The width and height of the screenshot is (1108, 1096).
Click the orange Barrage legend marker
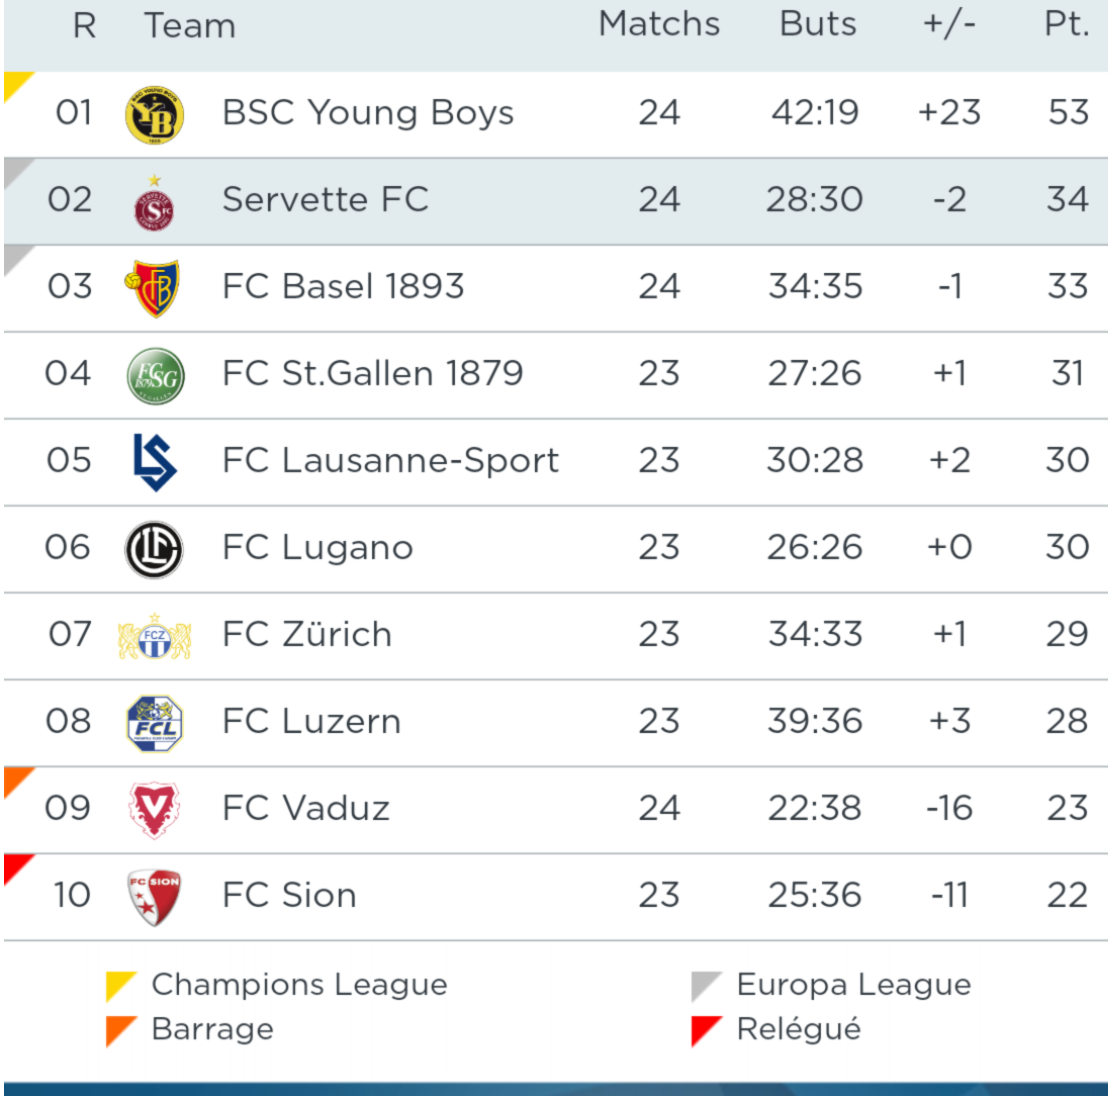coord(119,1031)
